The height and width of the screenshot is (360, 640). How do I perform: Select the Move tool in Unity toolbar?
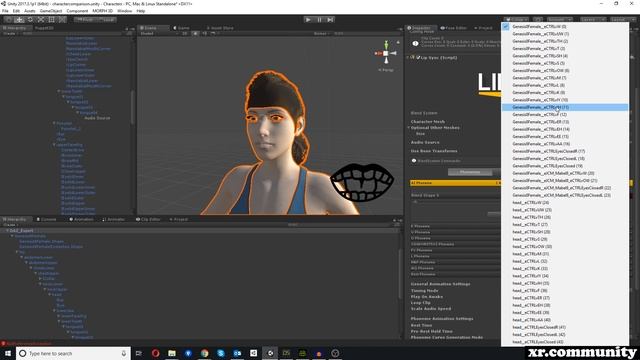tap(19, 20)
